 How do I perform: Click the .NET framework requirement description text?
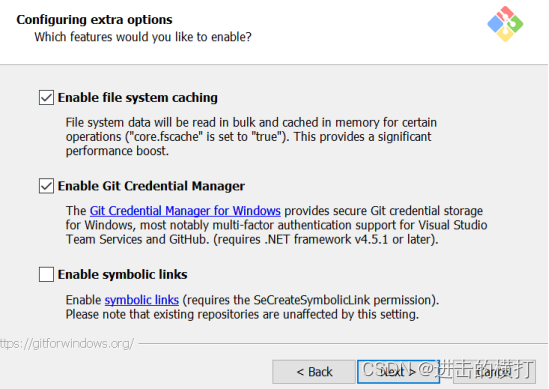click(276, 225)
